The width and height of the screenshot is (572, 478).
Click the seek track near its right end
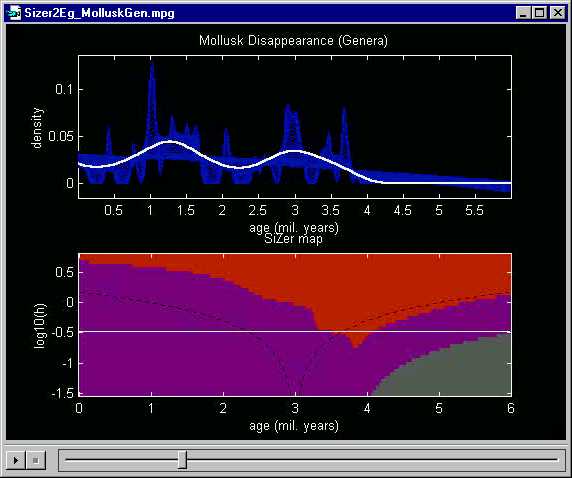pos(547,460)
